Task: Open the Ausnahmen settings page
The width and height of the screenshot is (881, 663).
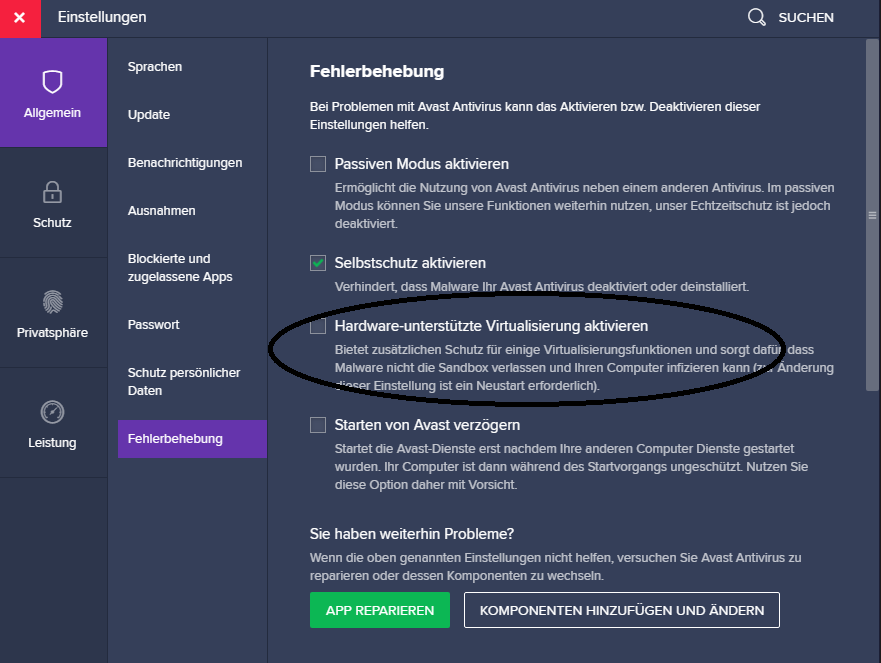Action: (x=162, y=211)
